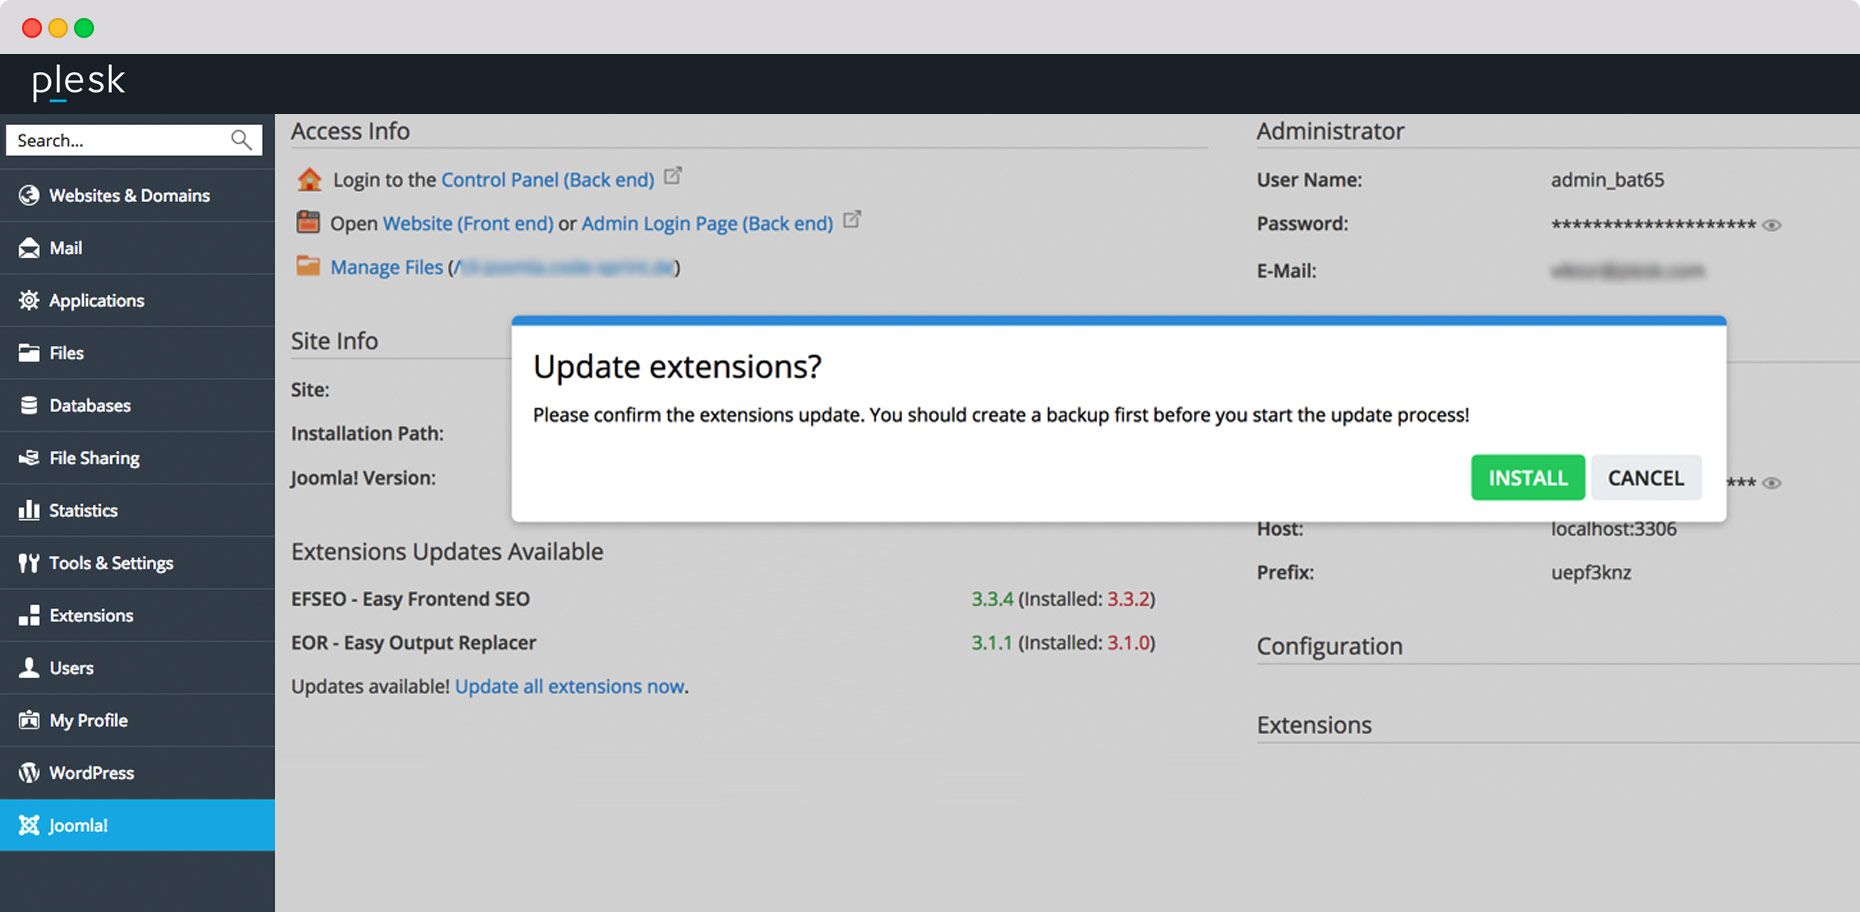Click the green macOS maximize button
This screenshot has height=912, width=1860.
point(84,28)
